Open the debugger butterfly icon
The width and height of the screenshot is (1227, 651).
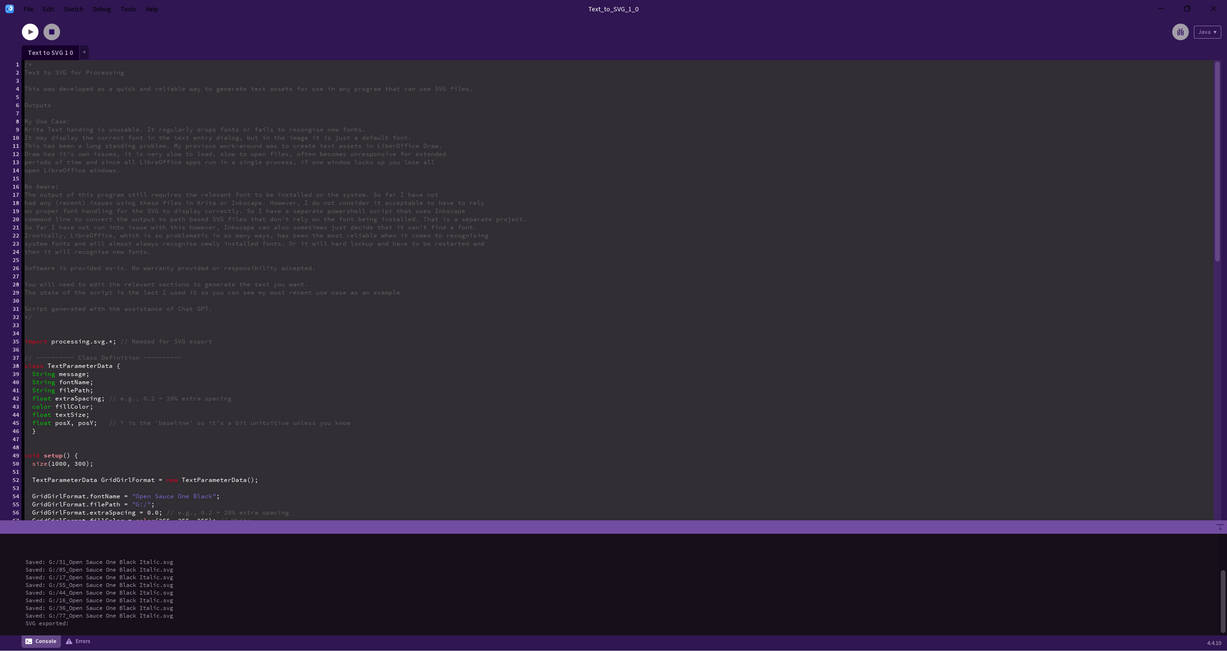[1180, 32]
